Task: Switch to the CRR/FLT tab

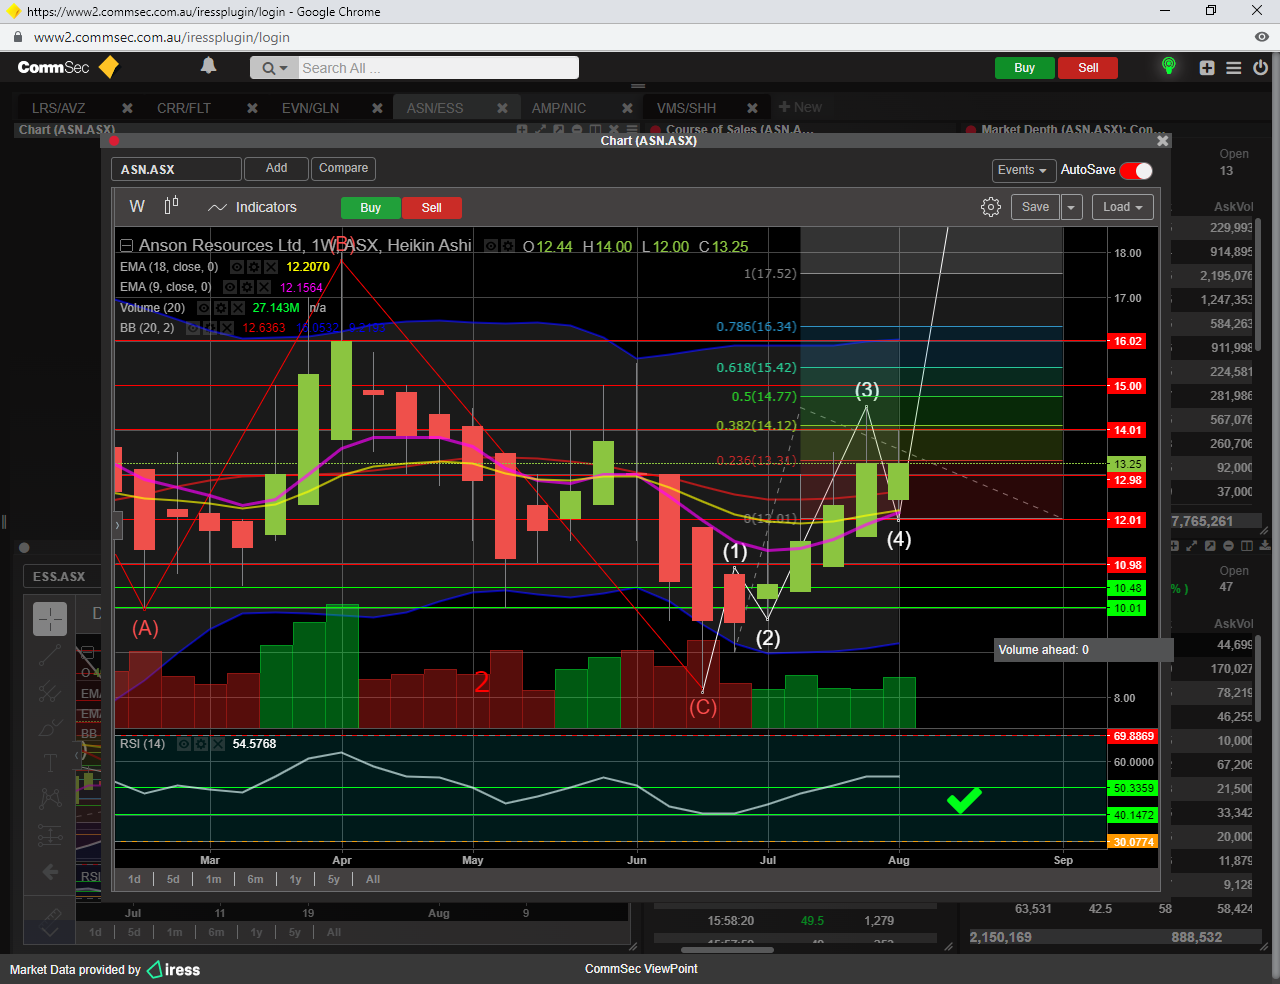Action: click(184, 108)
